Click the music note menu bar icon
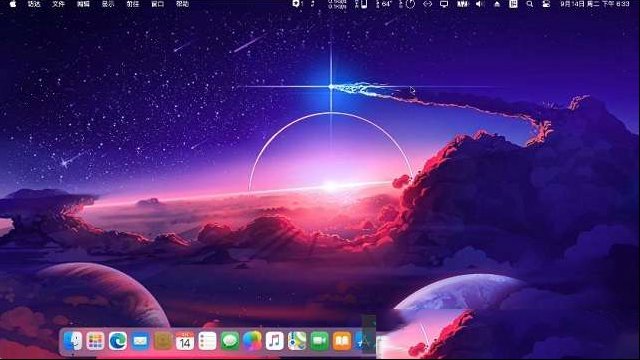Viewport: 640px width, 360px height. coord(313,4)
